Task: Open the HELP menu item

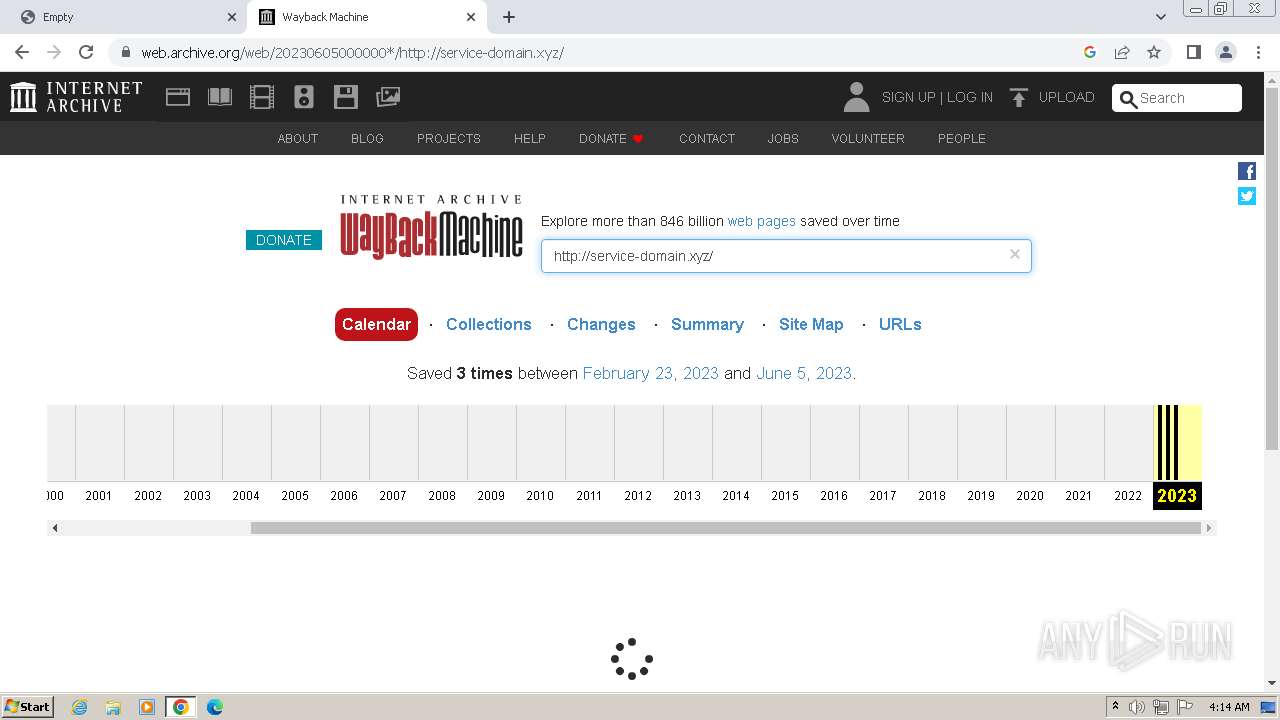Action: (x=530, y=138)
